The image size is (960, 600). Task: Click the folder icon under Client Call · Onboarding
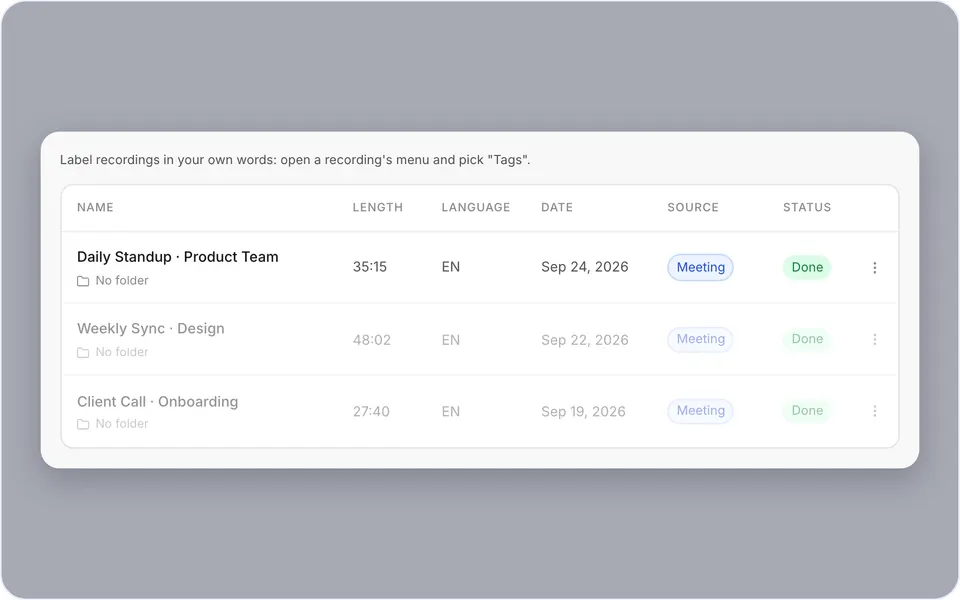[83, 424]
